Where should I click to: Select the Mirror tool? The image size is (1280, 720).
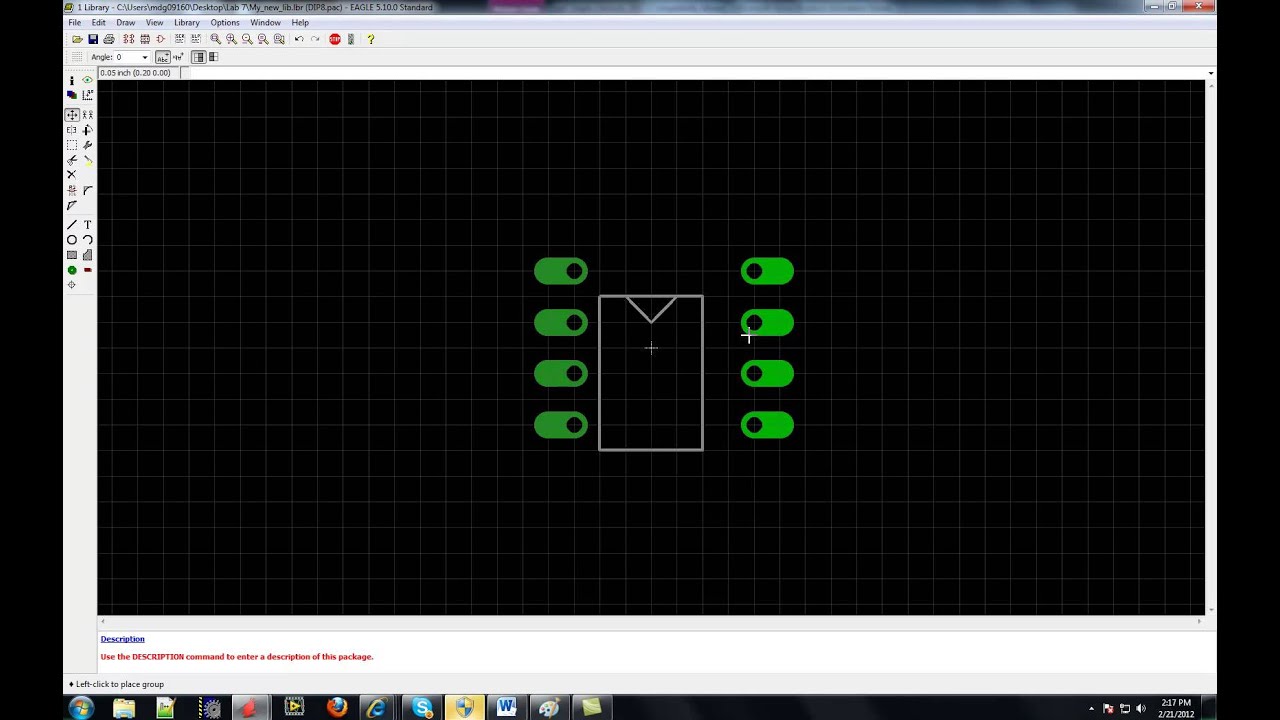71,130
